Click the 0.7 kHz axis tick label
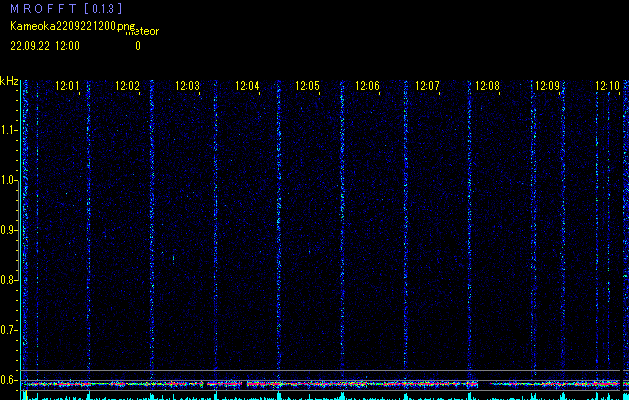Viewport: 629px width, 400px height. [8, 330]
